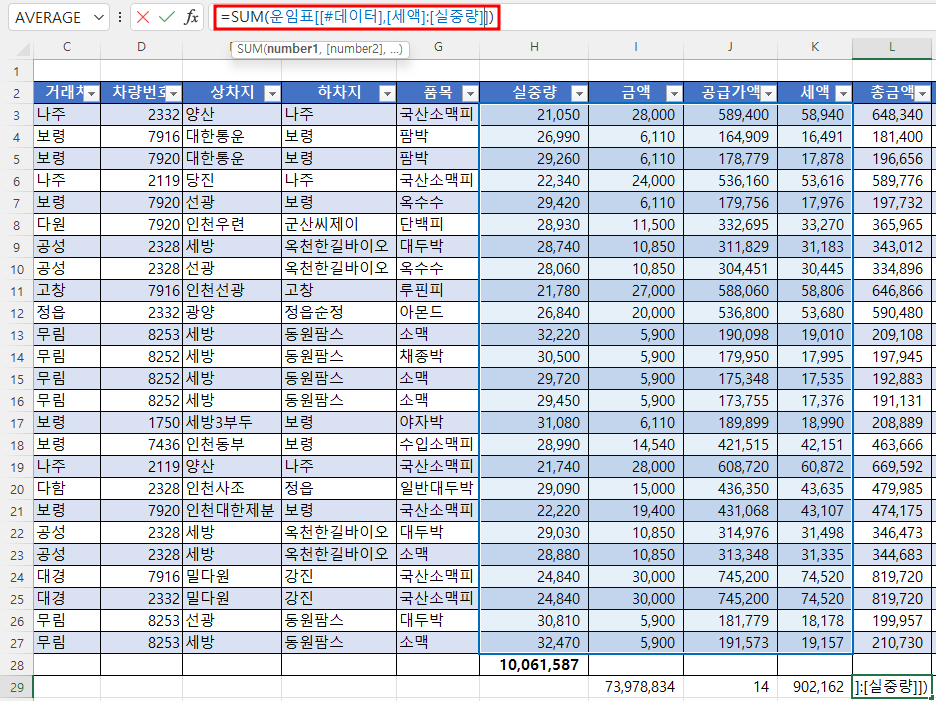Expand the Name Box dropdown
The image size is (936, 701).
coord(99,17)
